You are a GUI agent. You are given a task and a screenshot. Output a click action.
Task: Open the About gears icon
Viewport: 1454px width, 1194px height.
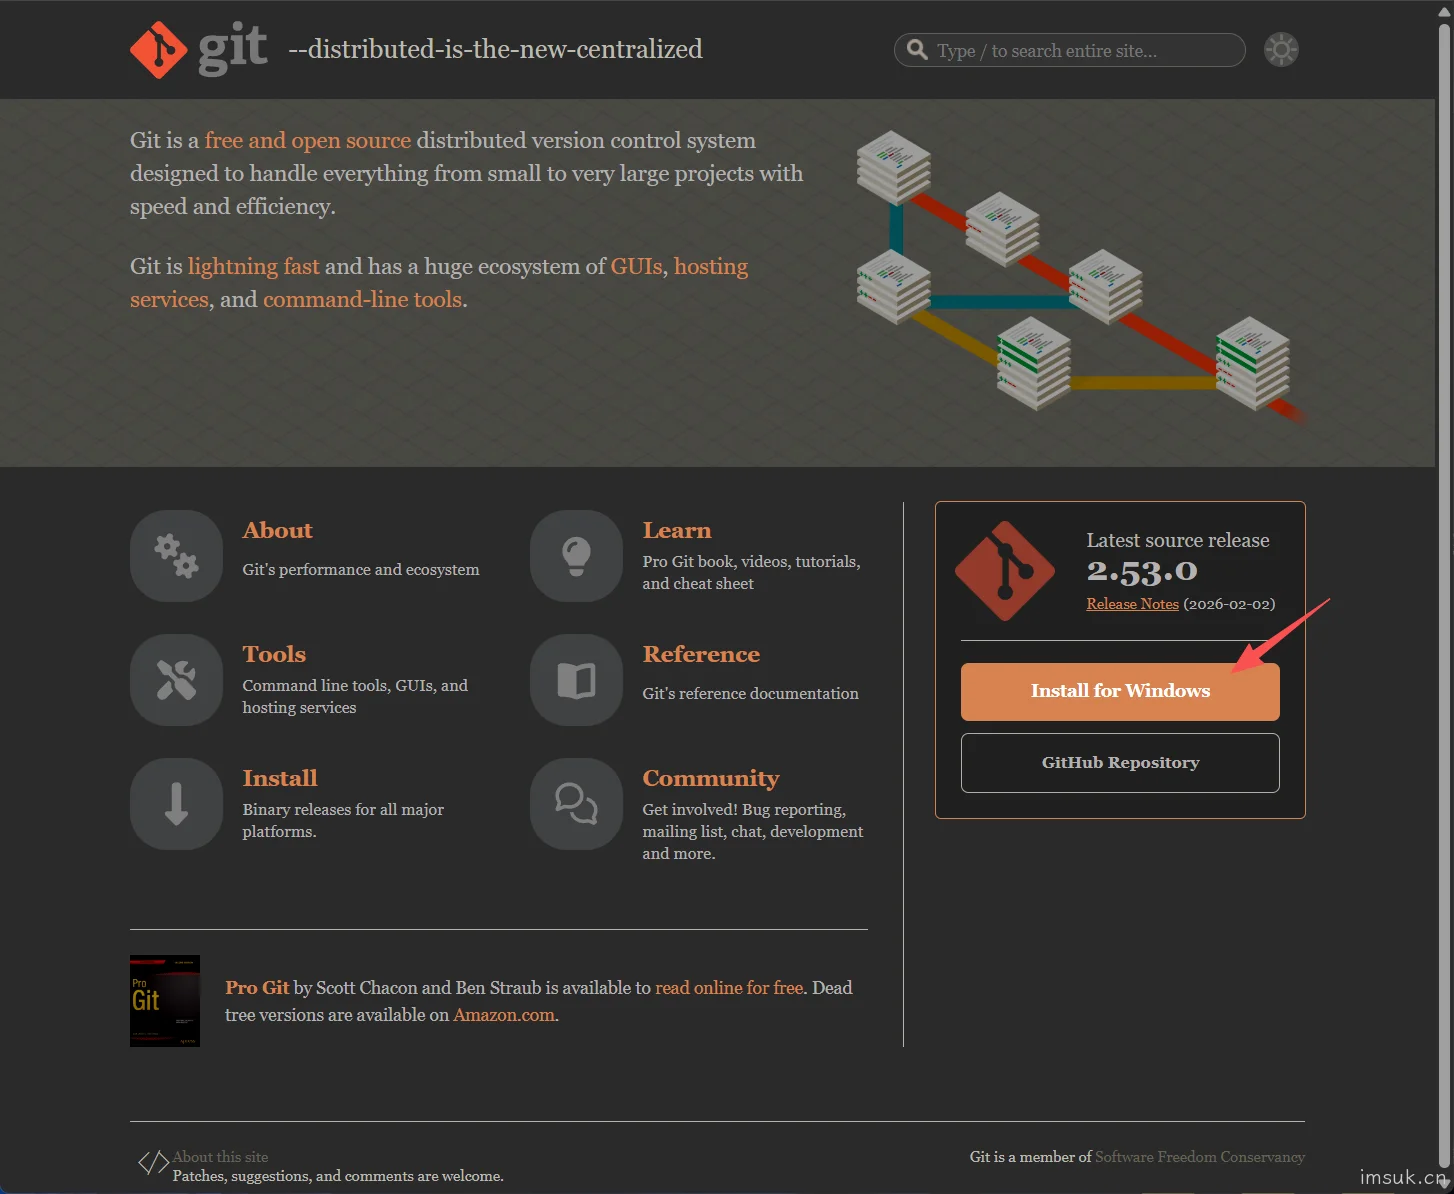coord(176,556)
